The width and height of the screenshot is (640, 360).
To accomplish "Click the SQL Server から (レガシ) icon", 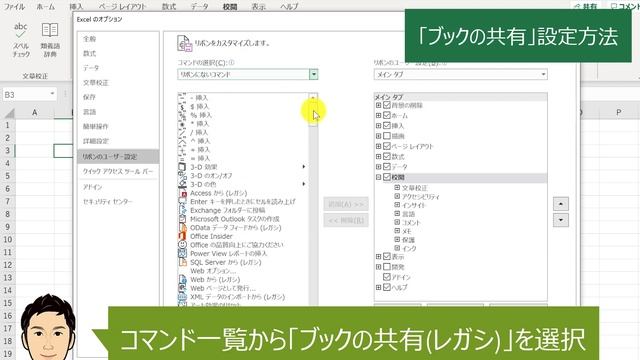I will click(182, 262).
